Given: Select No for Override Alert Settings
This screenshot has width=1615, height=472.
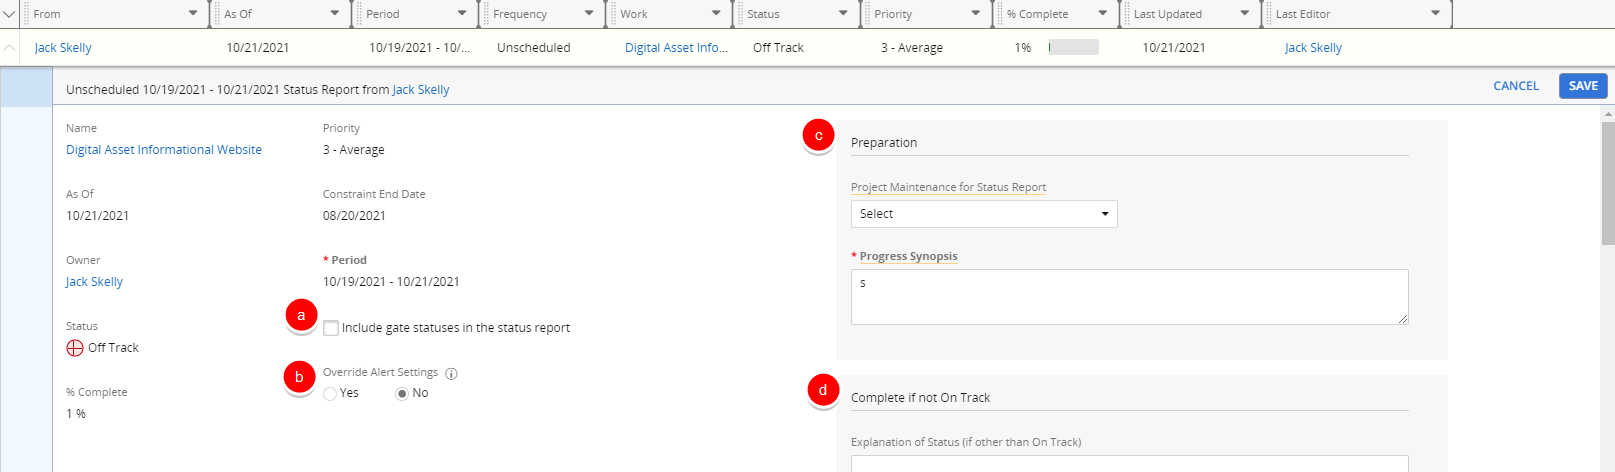Looking at the screenshot, I should [x=402, y=394].
